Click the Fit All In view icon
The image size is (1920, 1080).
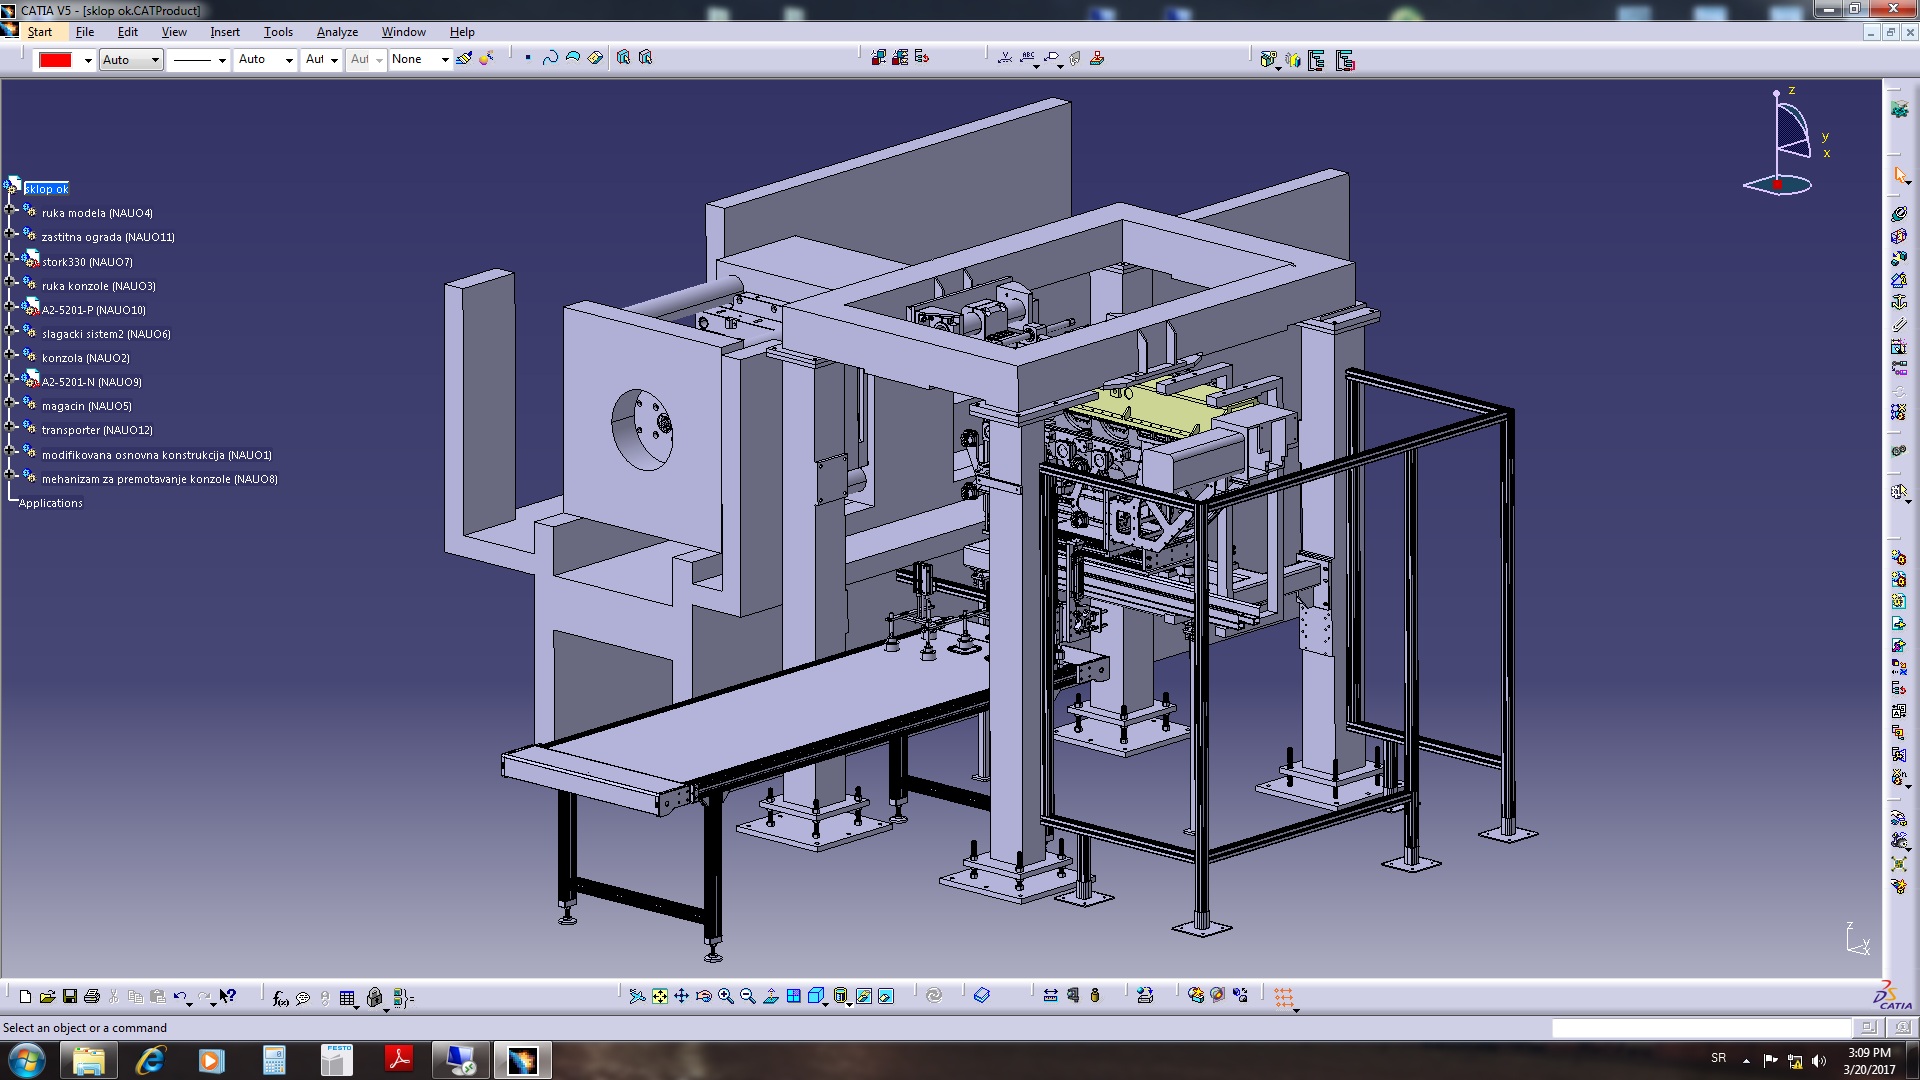[660, 996]
